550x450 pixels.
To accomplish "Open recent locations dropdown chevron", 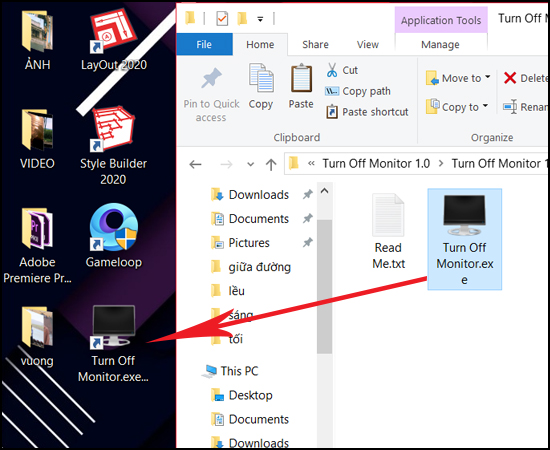I will click(250, 164).
